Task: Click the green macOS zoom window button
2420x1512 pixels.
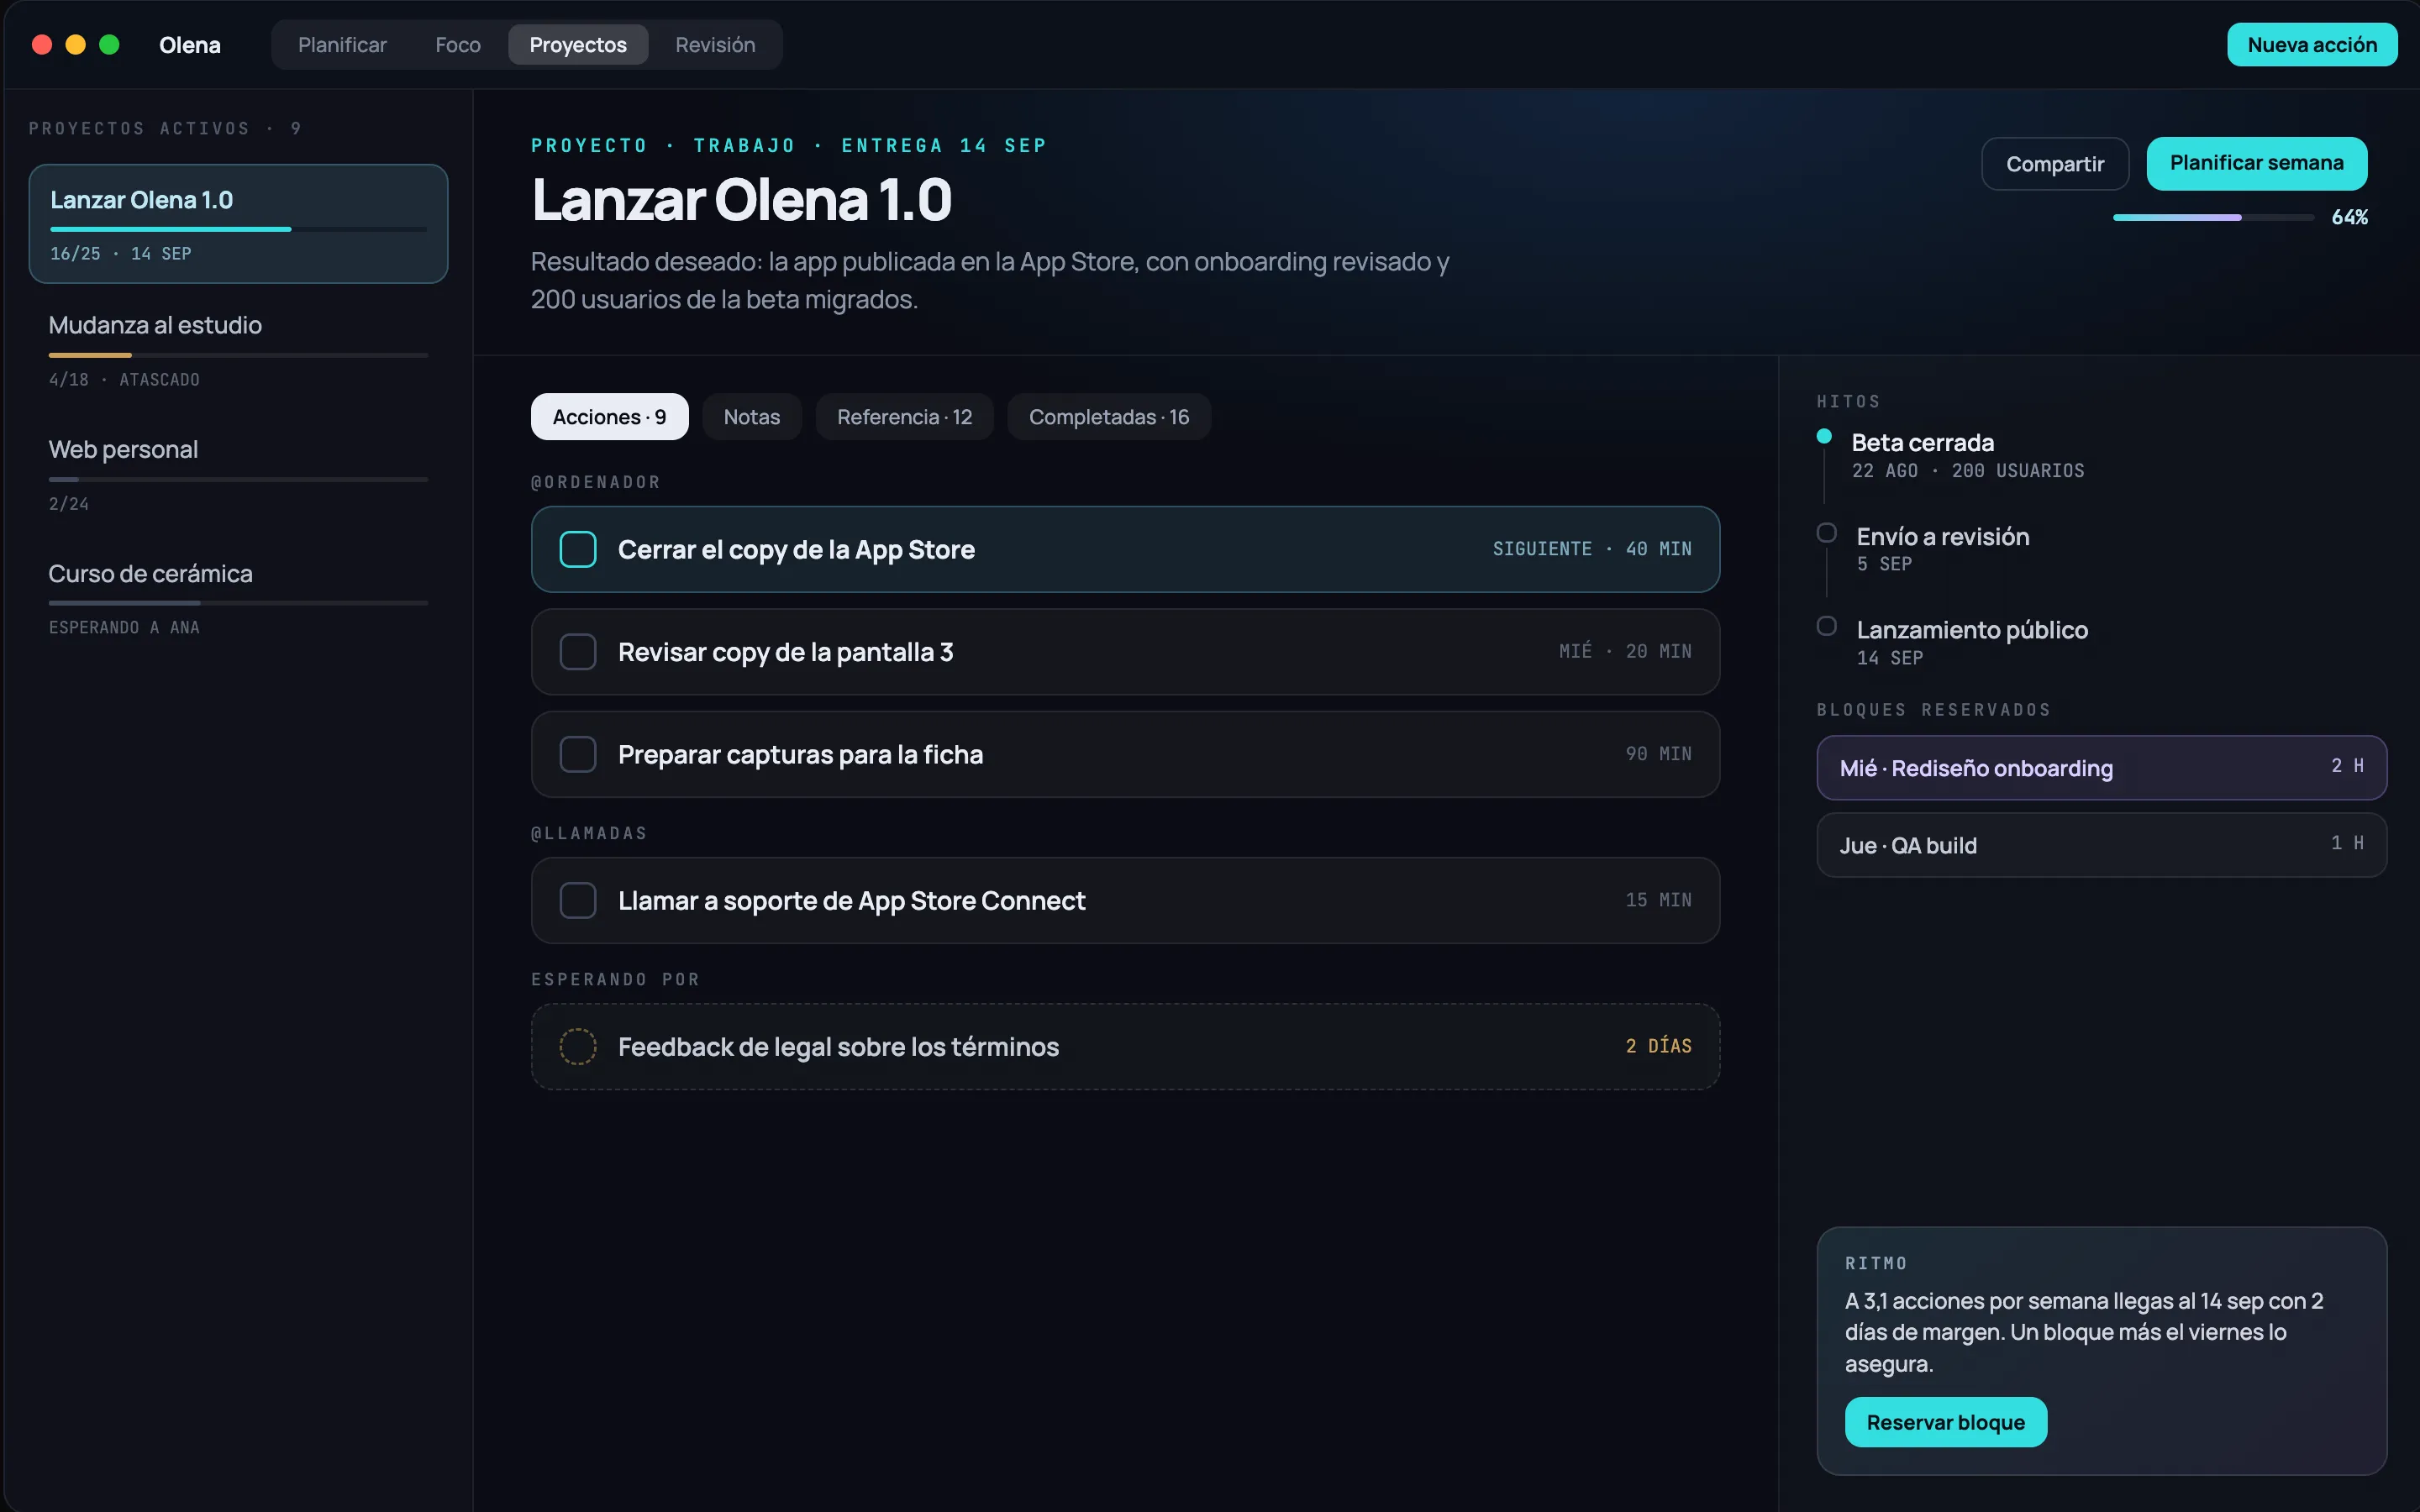Action: tap(110, 45)
